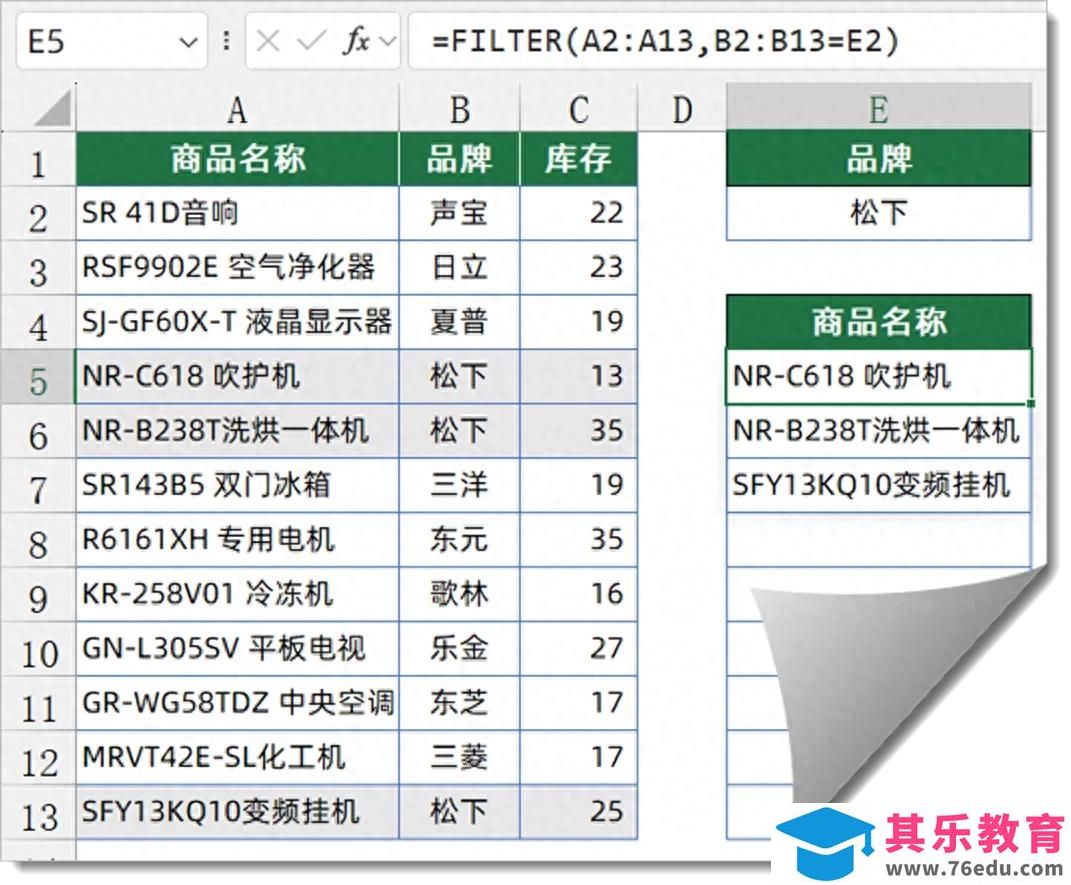Click header cell 库存 in column C
The width and height of the screenshot is (1071, 885).
coord(579,159)
